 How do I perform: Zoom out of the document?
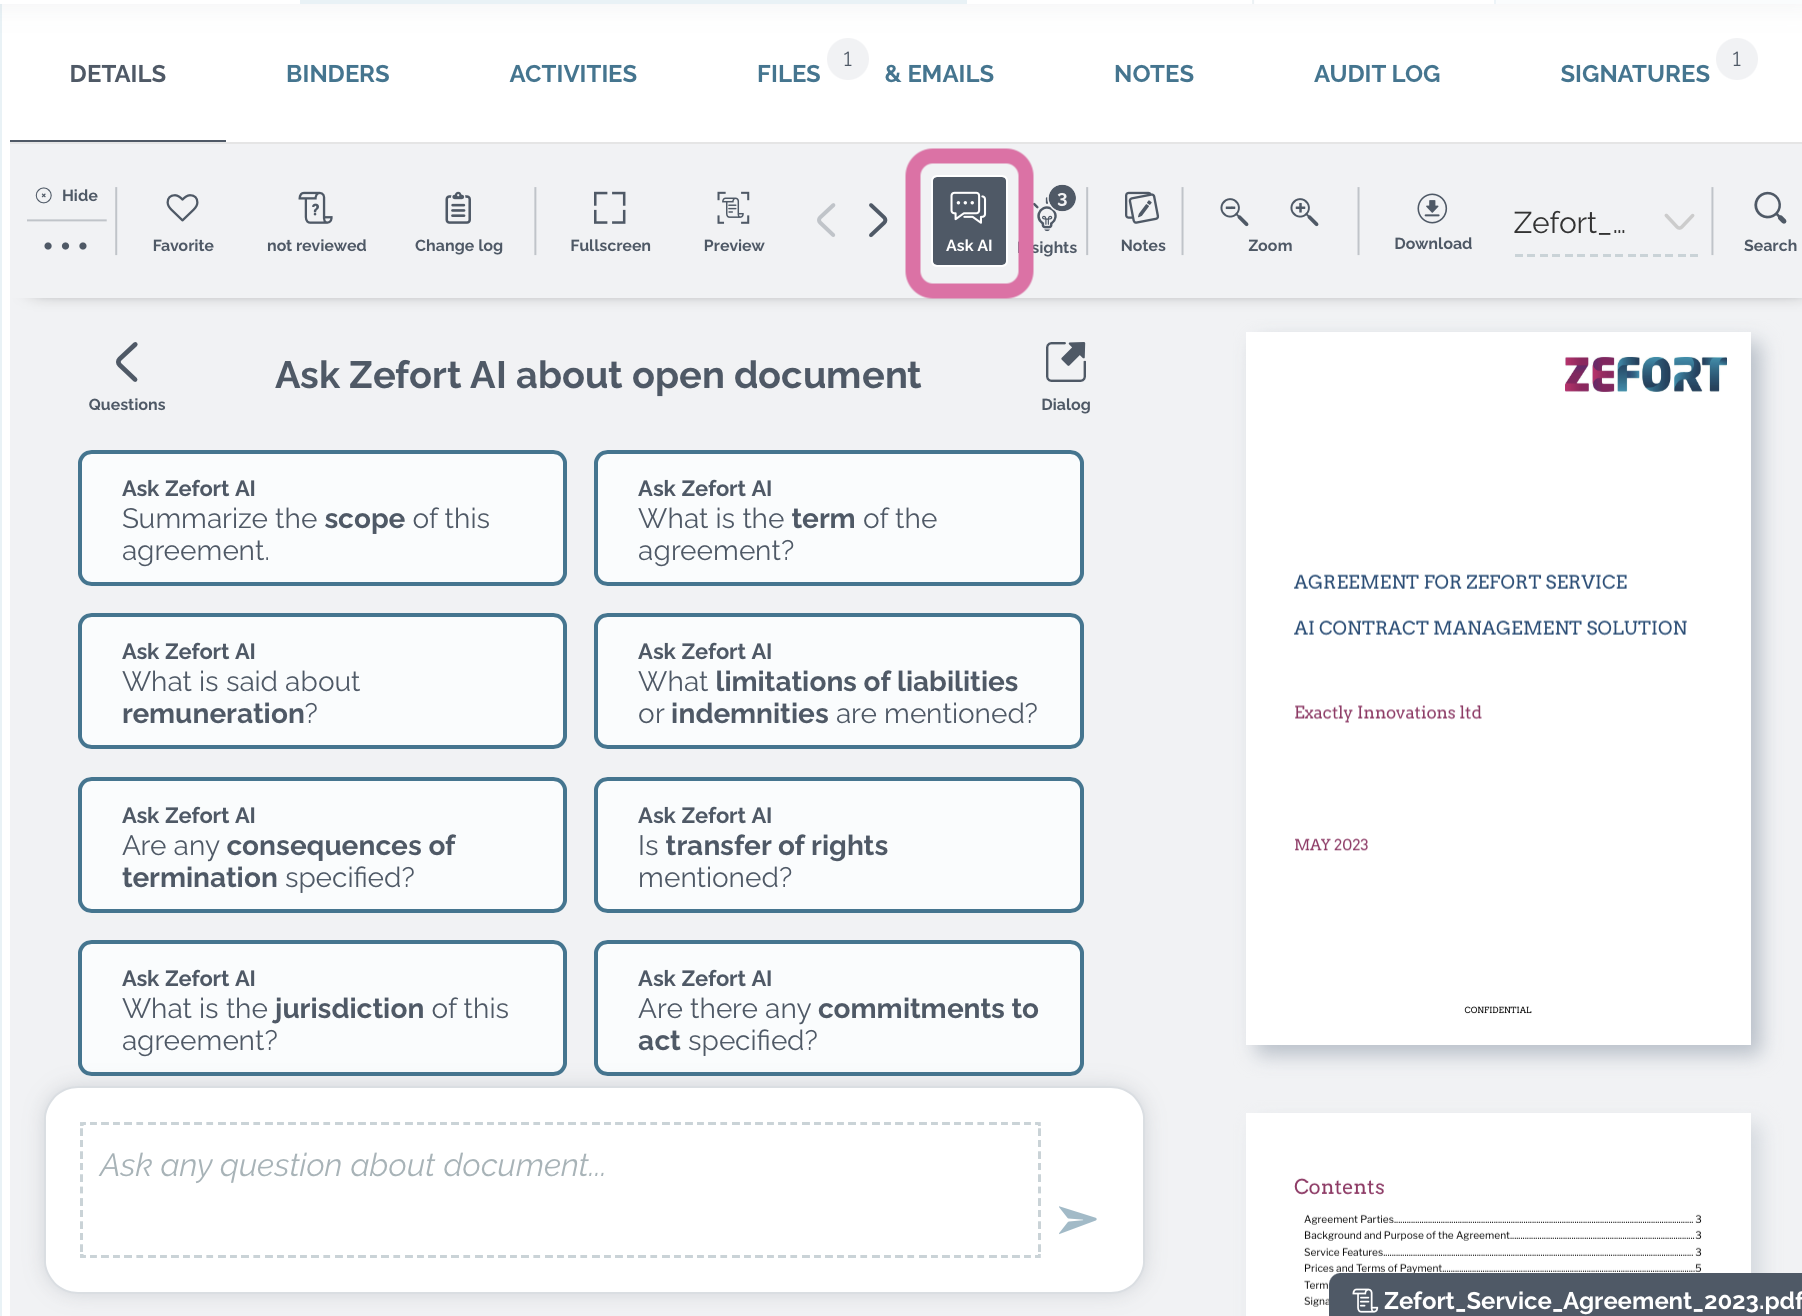(x=1233, y=211)
